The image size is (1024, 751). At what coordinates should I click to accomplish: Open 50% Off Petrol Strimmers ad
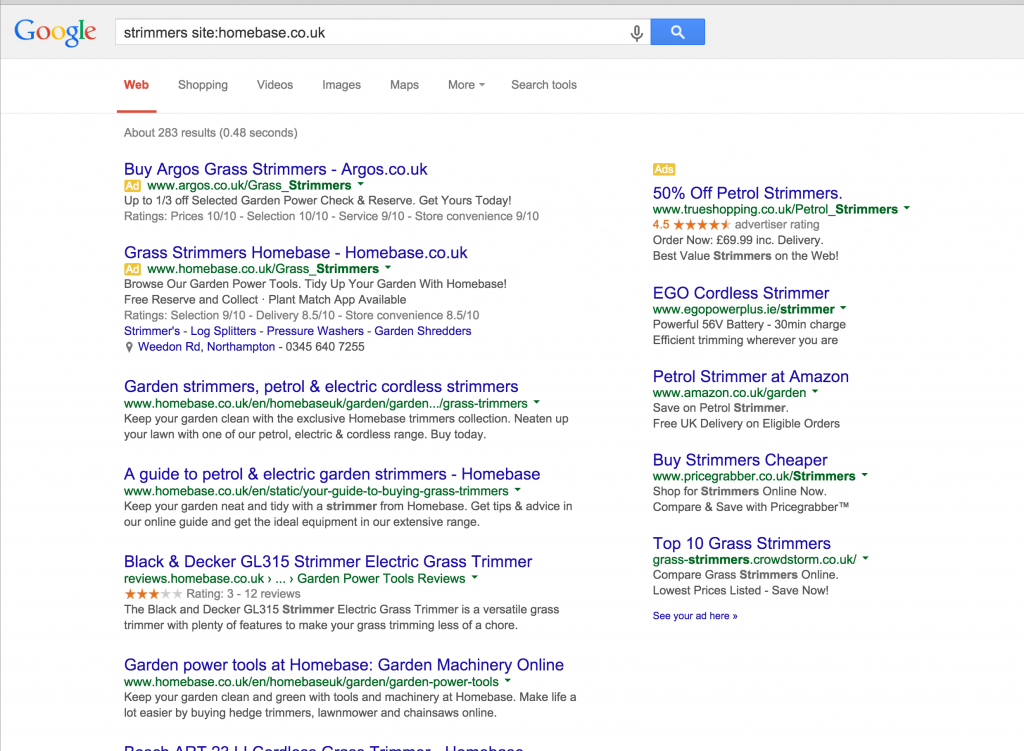748,193
